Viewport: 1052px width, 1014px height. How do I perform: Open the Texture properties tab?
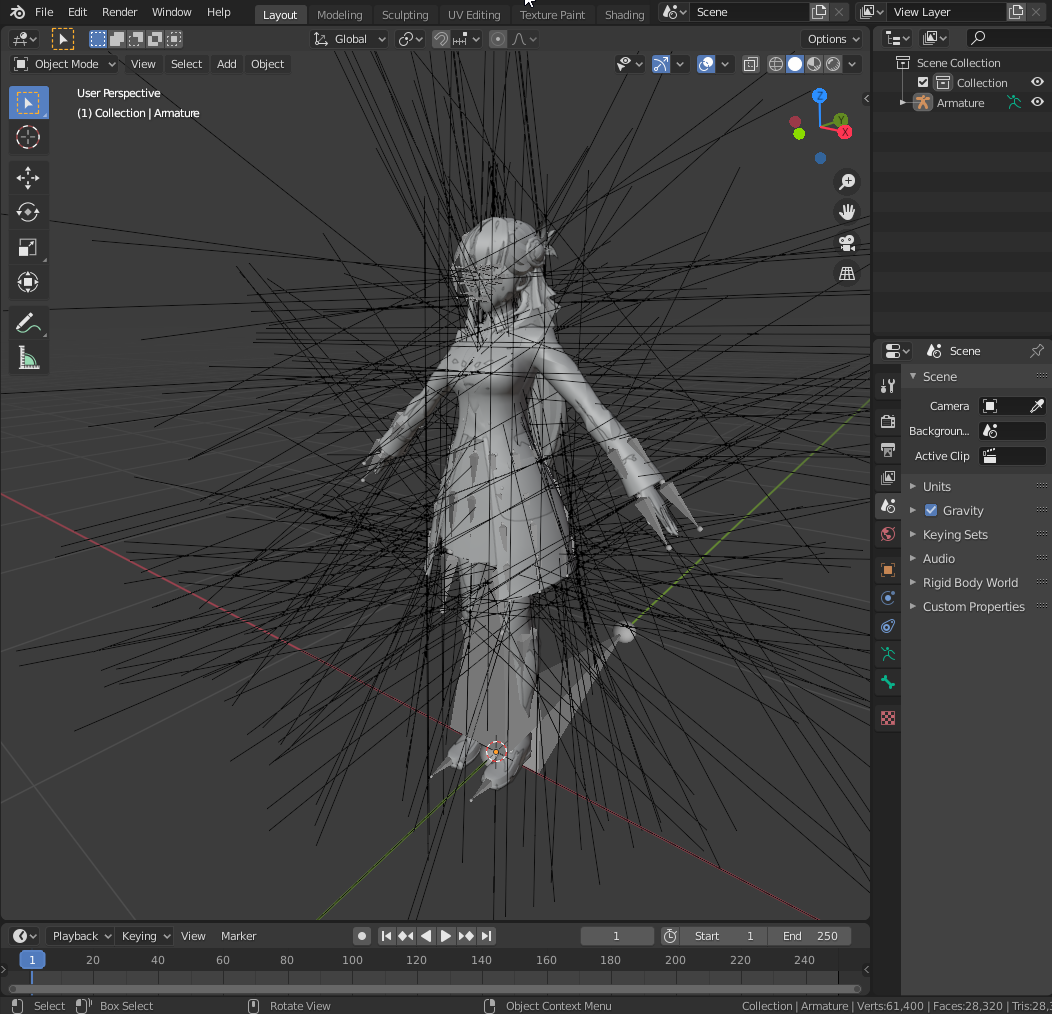tap(888, 718)
